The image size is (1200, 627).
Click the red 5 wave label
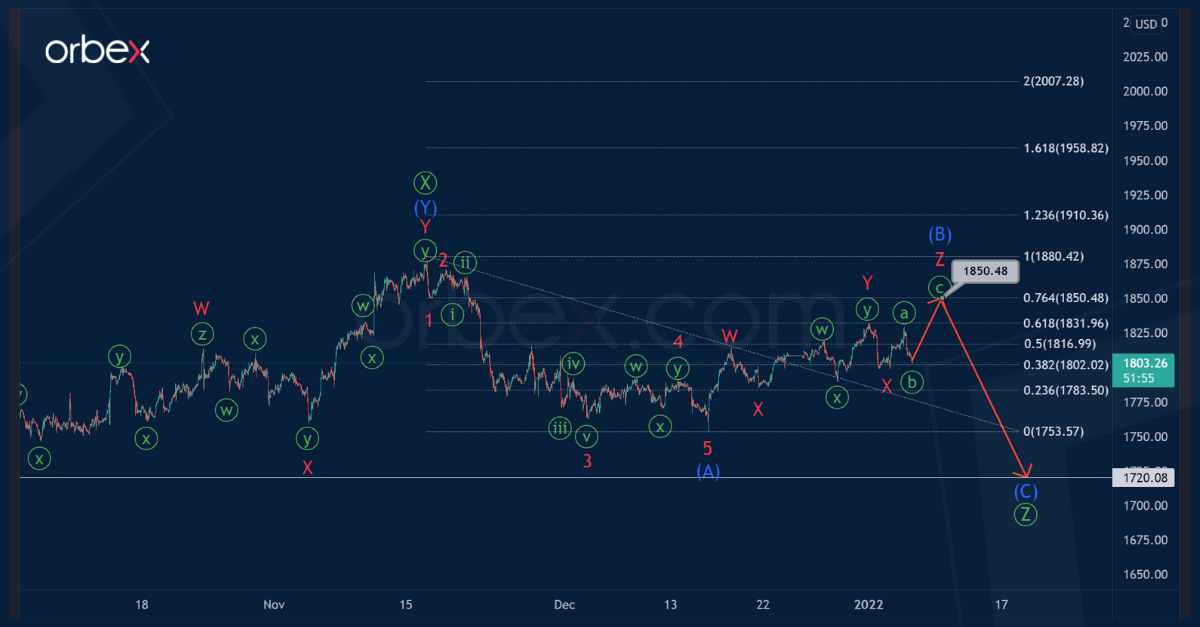coord(707,449)
